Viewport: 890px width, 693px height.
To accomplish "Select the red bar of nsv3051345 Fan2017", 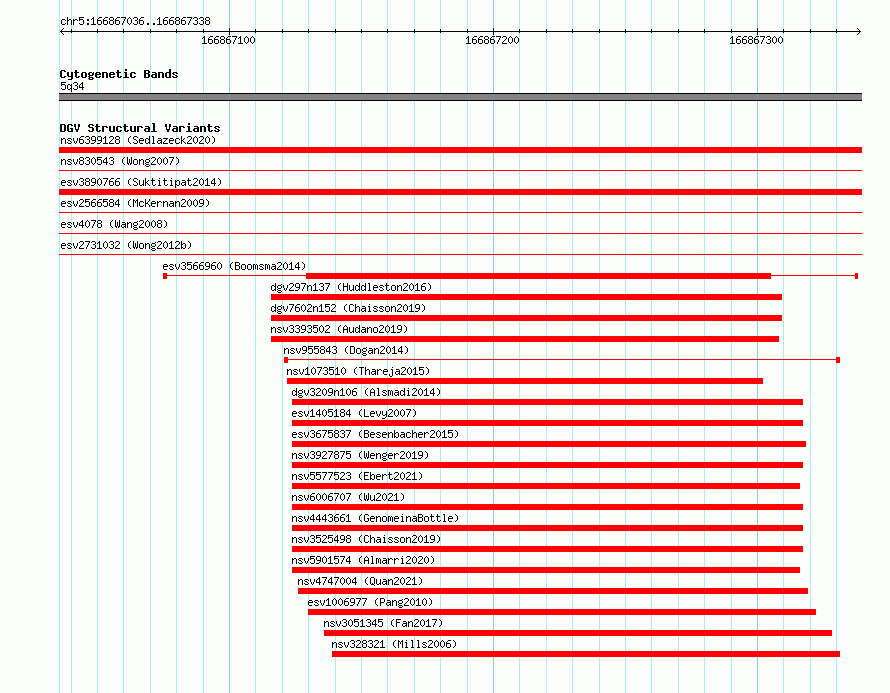I will pyautogui.click(x=578, y=633).
